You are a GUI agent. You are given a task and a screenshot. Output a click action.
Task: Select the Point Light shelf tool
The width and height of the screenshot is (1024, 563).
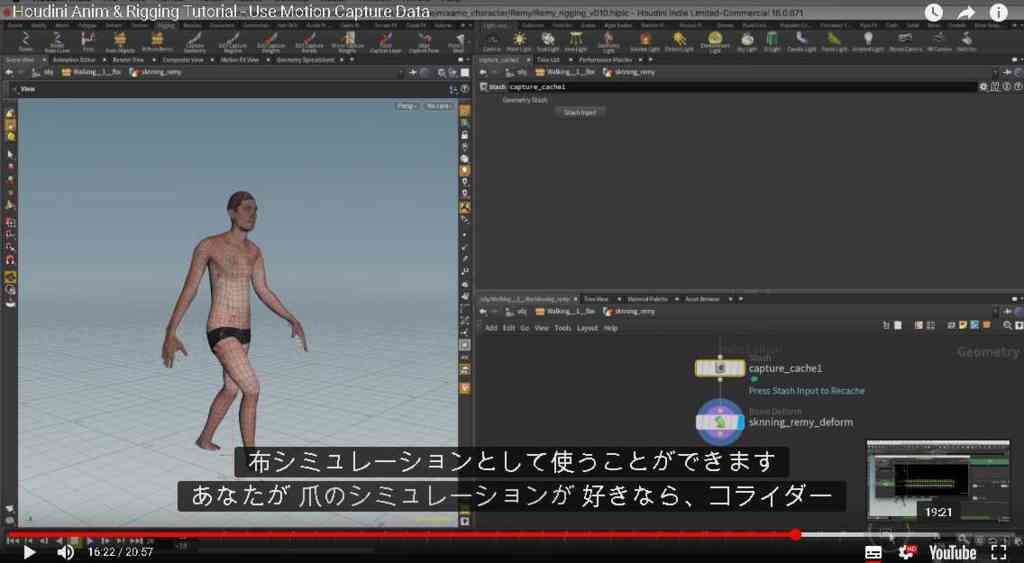(519, 42)
